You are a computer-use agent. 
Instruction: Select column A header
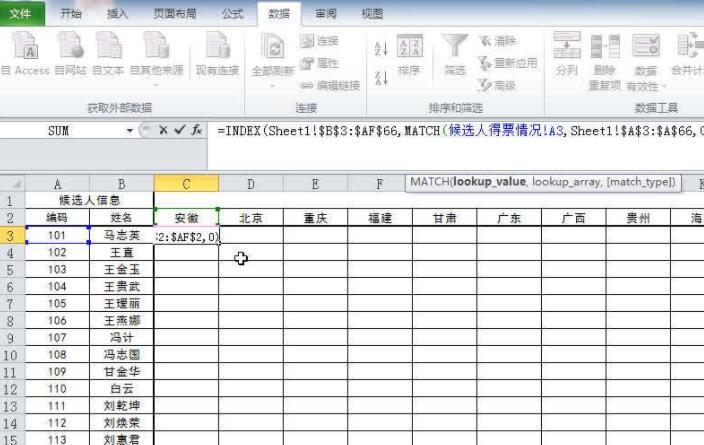57,184
